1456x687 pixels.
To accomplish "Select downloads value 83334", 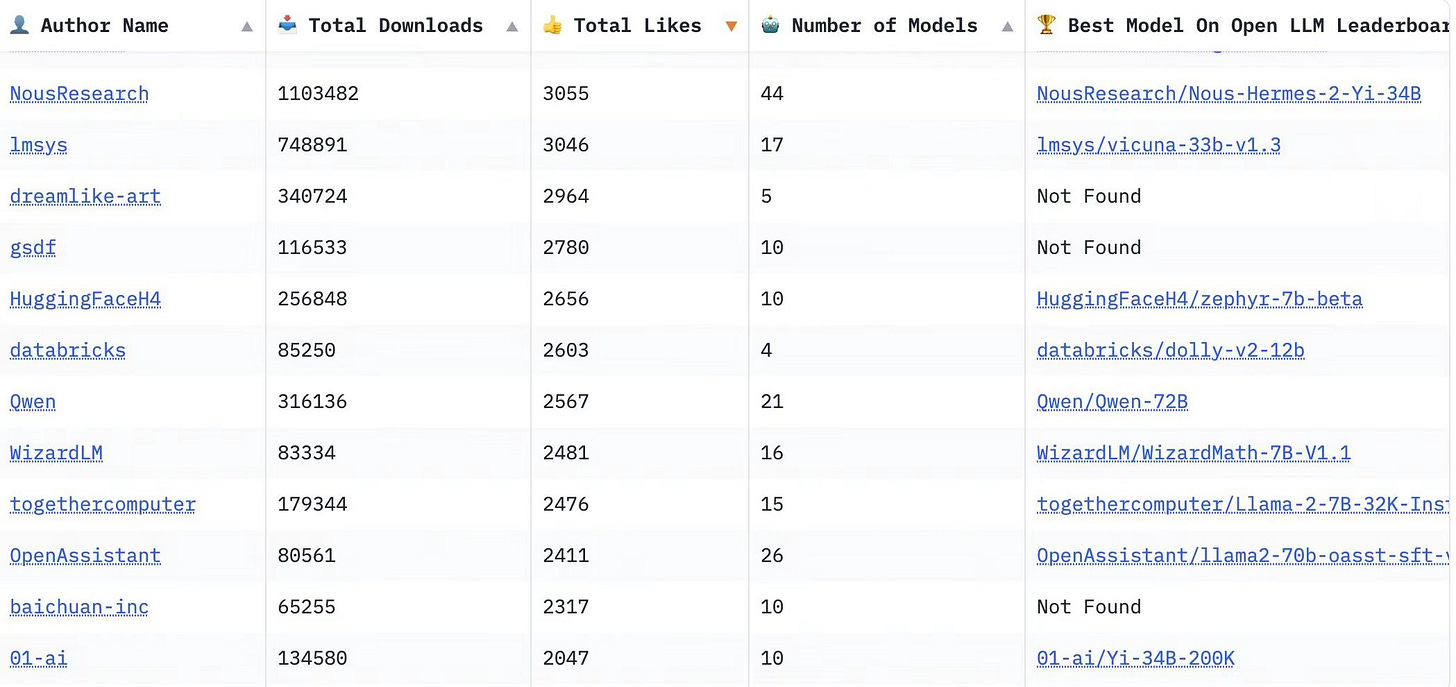I will (x=306, y=453).
